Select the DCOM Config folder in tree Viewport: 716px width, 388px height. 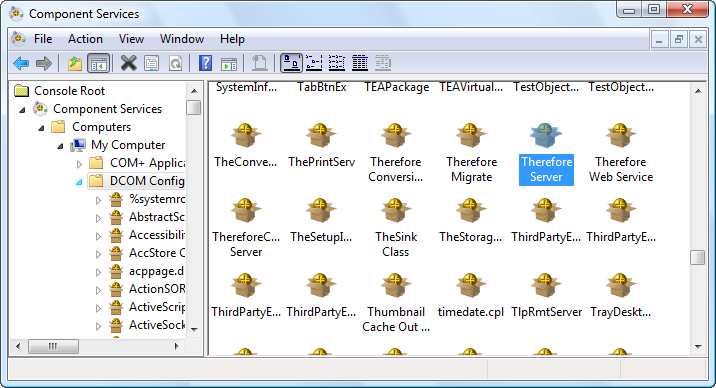coord(147,181)
